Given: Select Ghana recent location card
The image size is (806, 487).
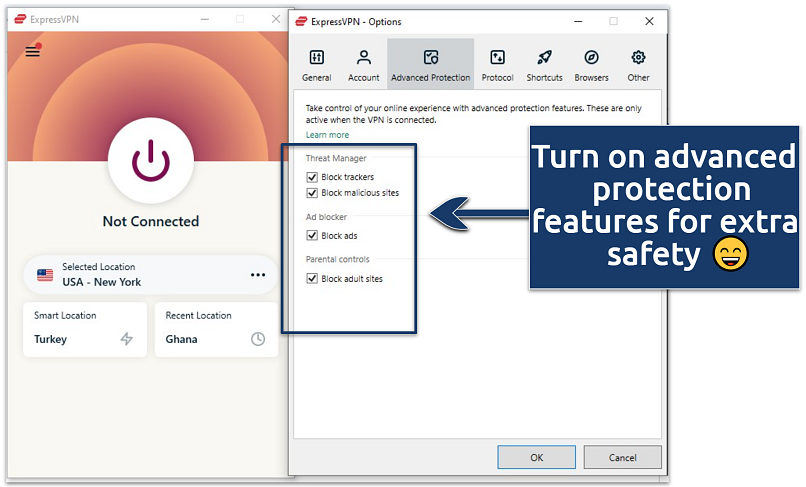Looking at the screenshot, I should tap(216, 330).
